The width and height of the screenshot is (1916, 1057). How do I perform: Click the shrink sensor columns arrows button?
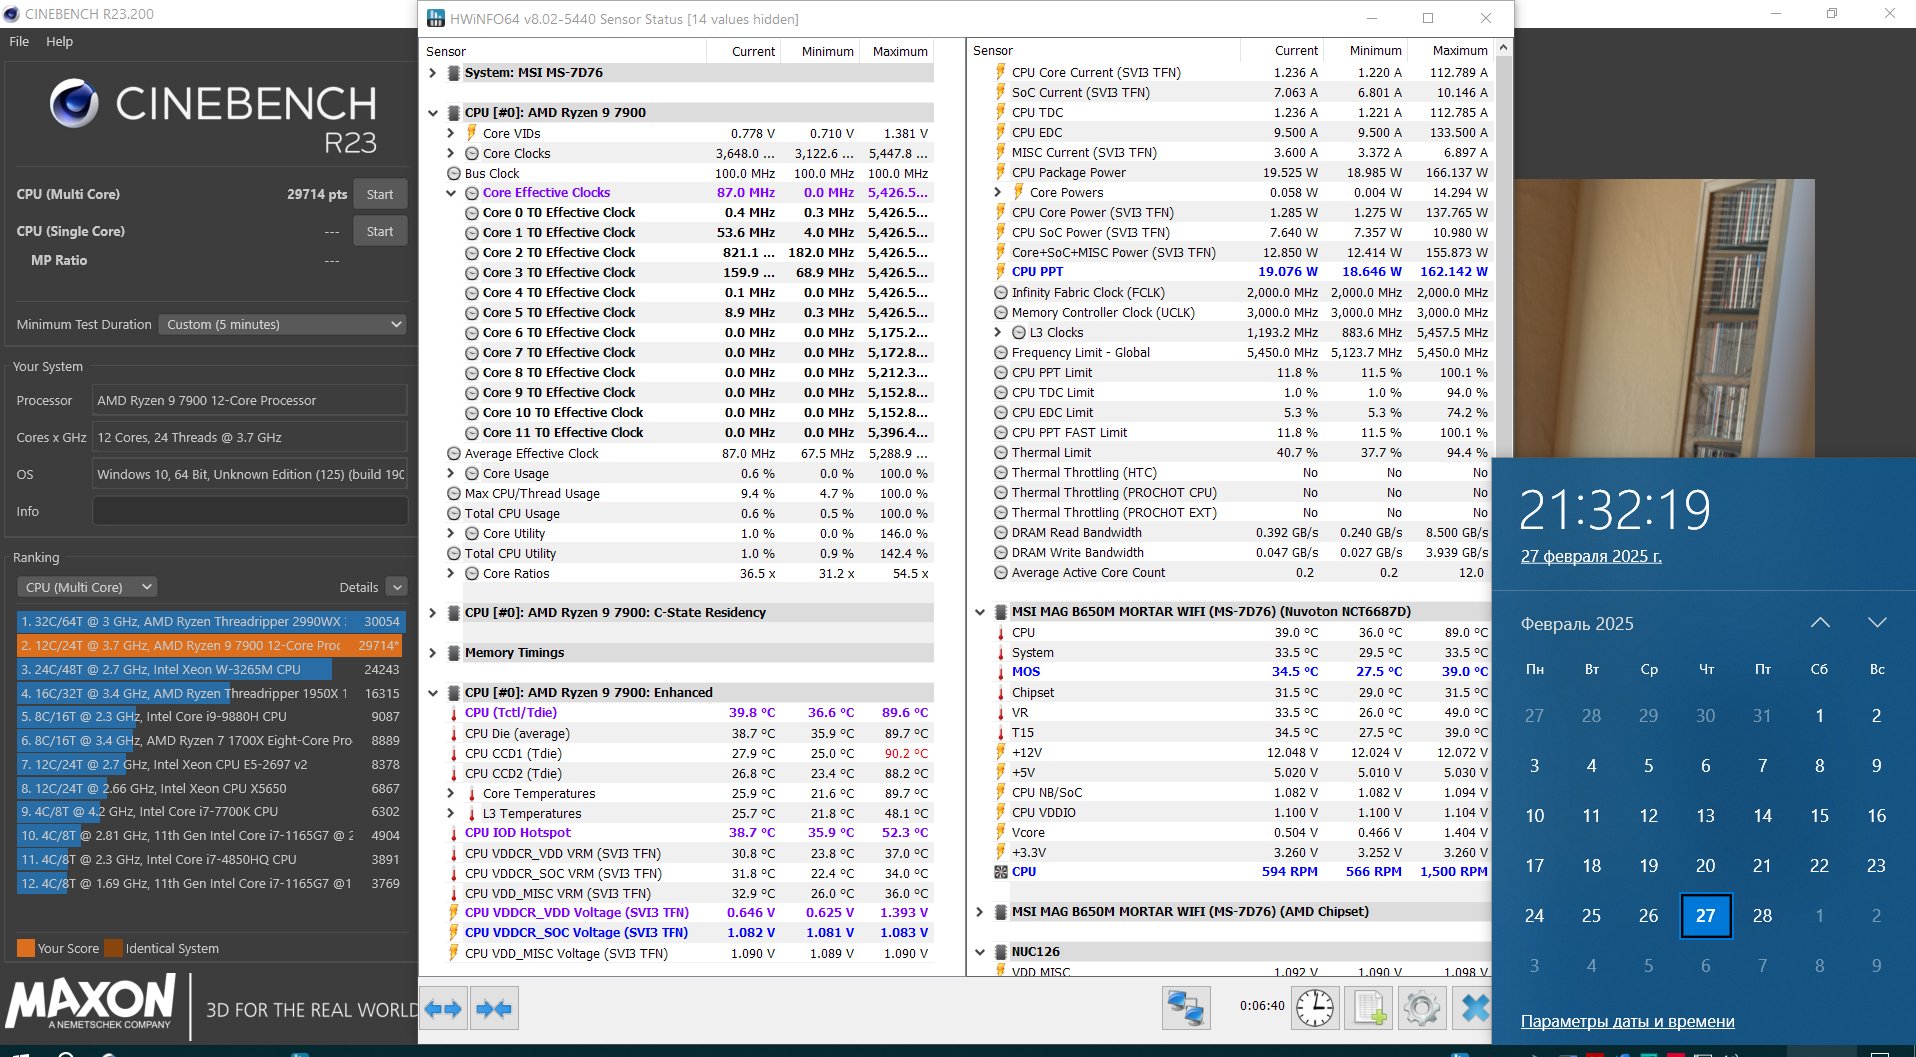pyautogui.click(x=494, y=1009)
